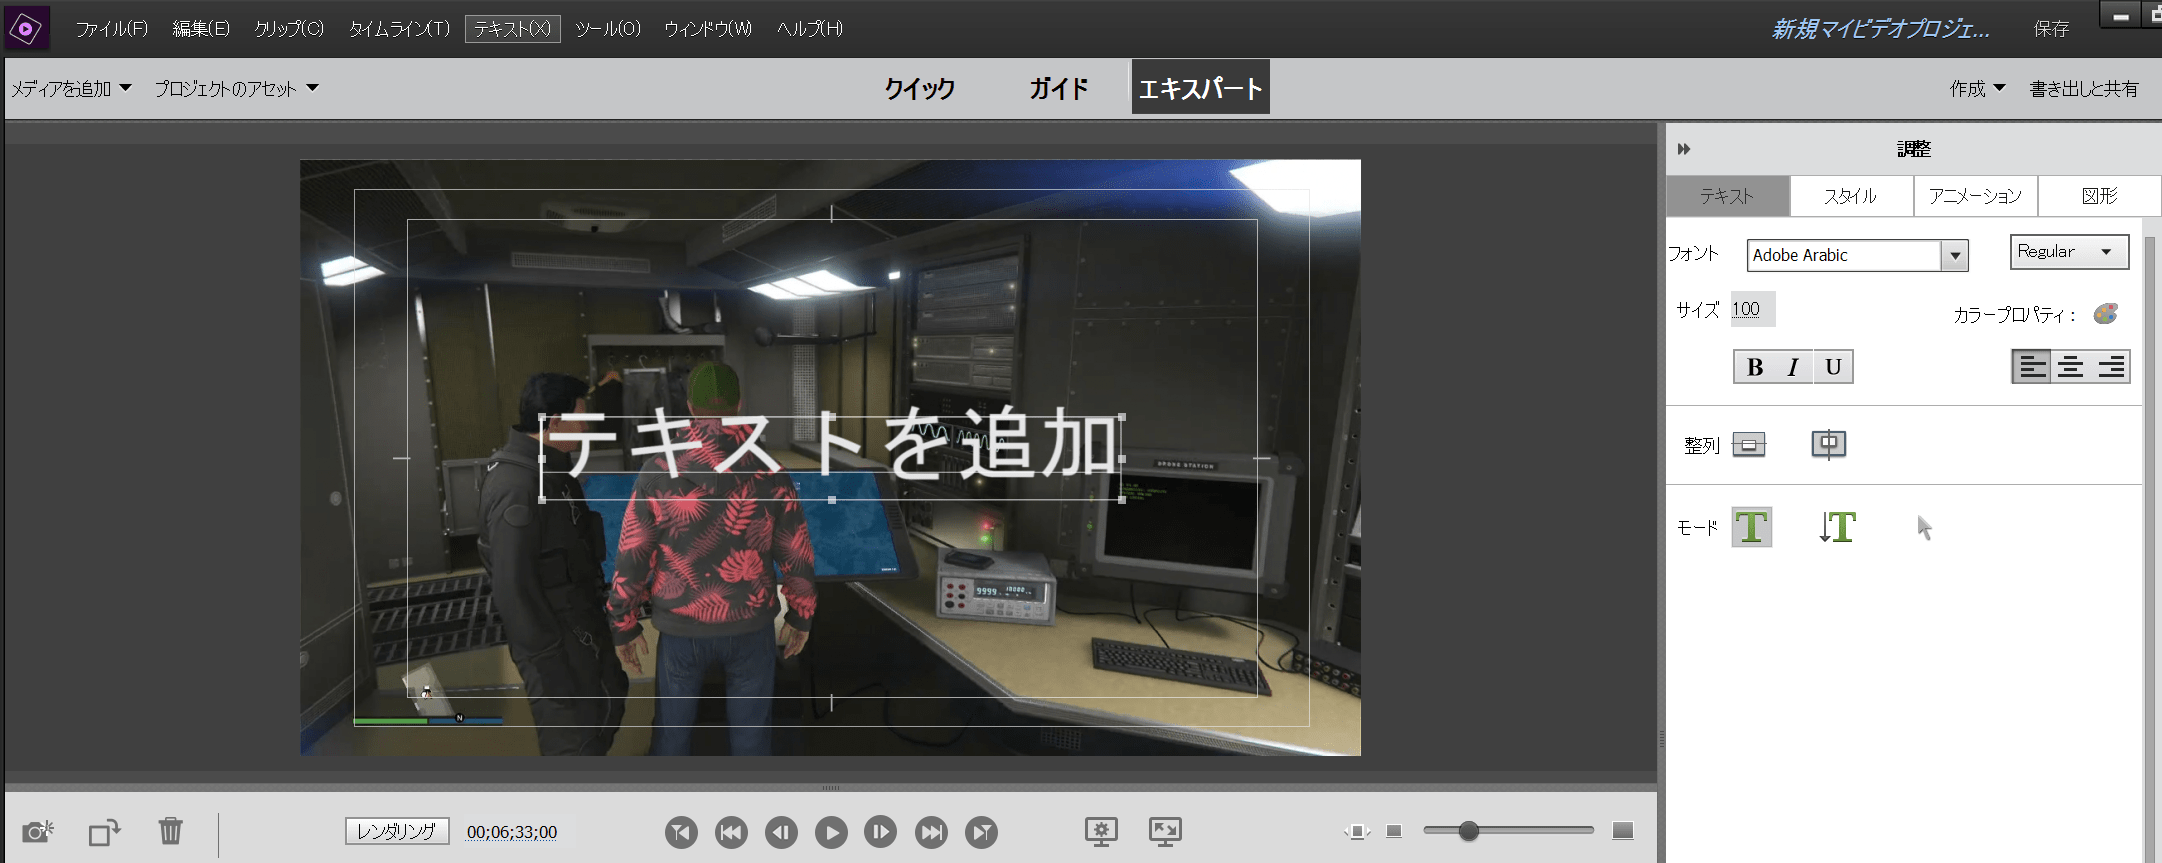Viewport: 2162px width, 863px height.
Task: Click the vertical center alignment icon
Action: pos(1749,444)
